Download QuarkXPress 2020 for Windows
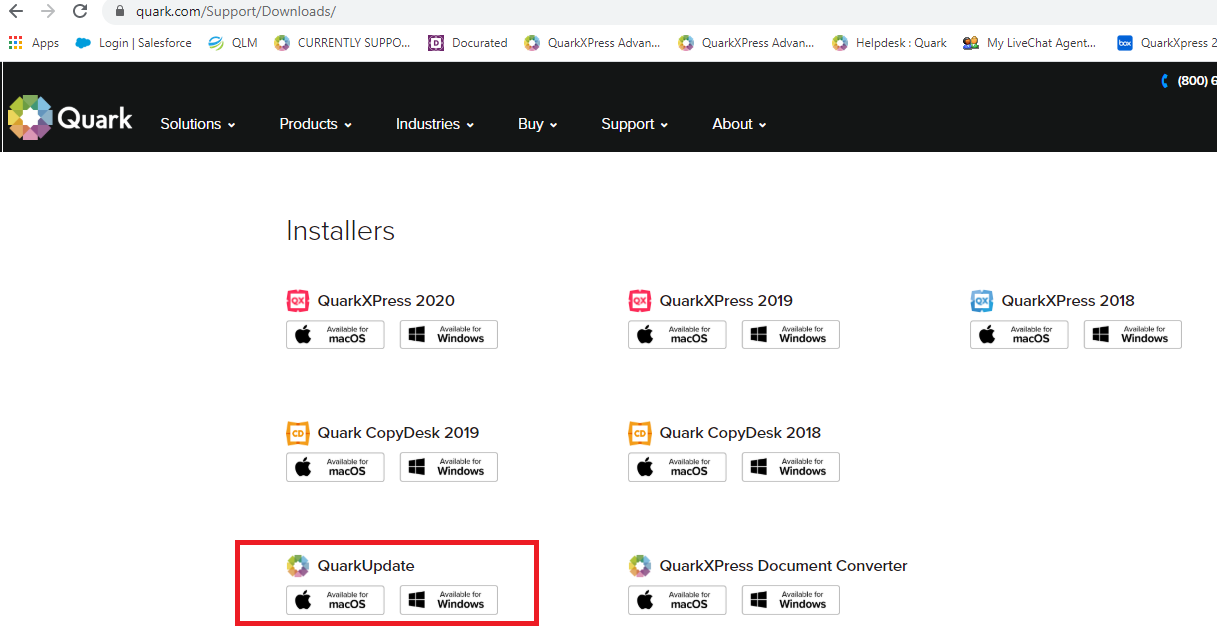The width and height of the screenshot is (1217, 627). click(449, 335)
